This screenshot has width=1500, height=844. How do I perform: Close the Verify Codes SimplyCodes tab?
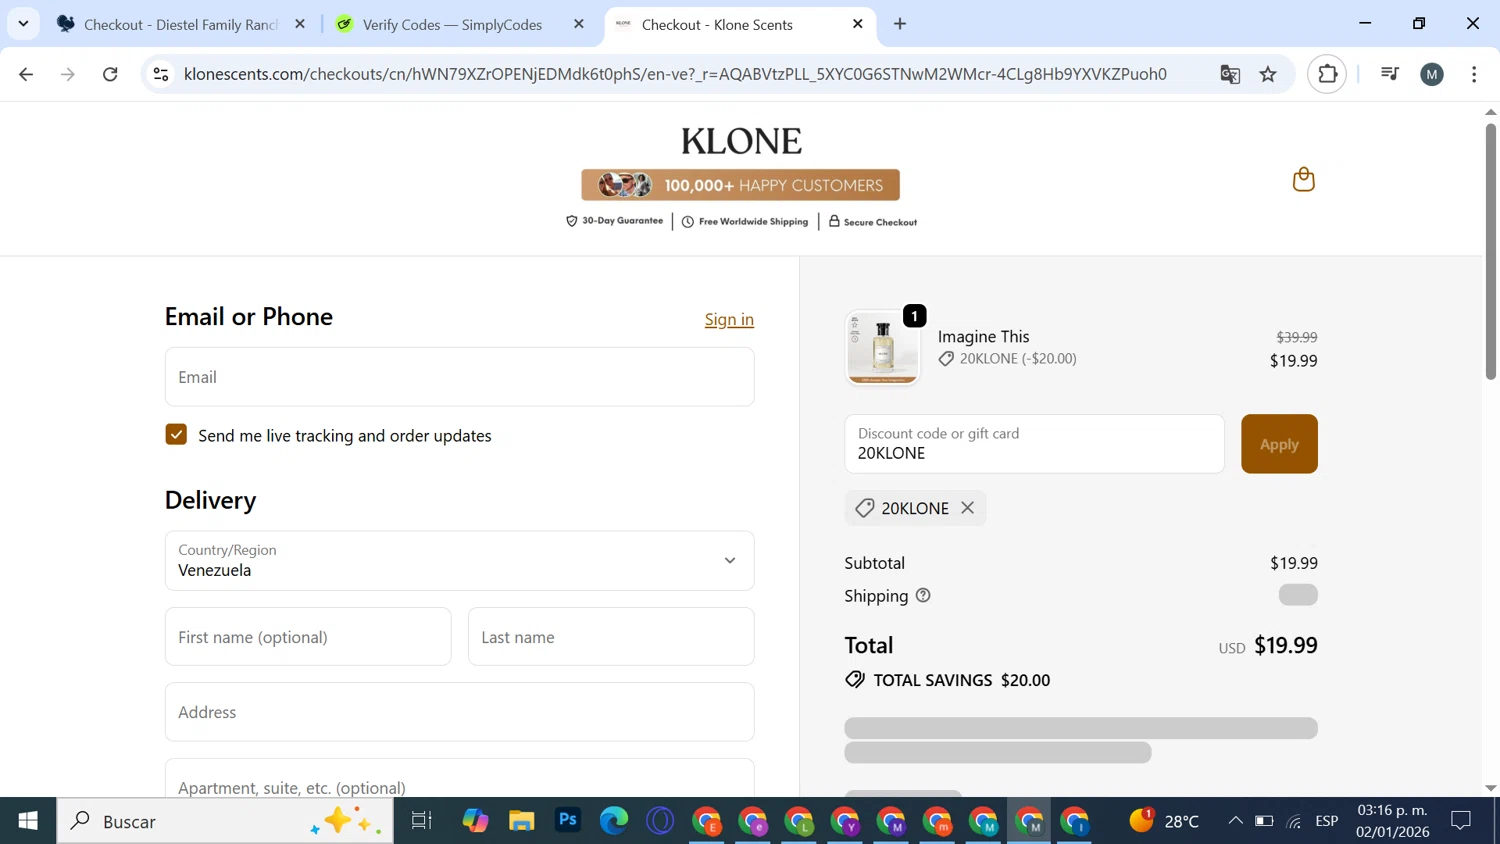coord(578,24)
